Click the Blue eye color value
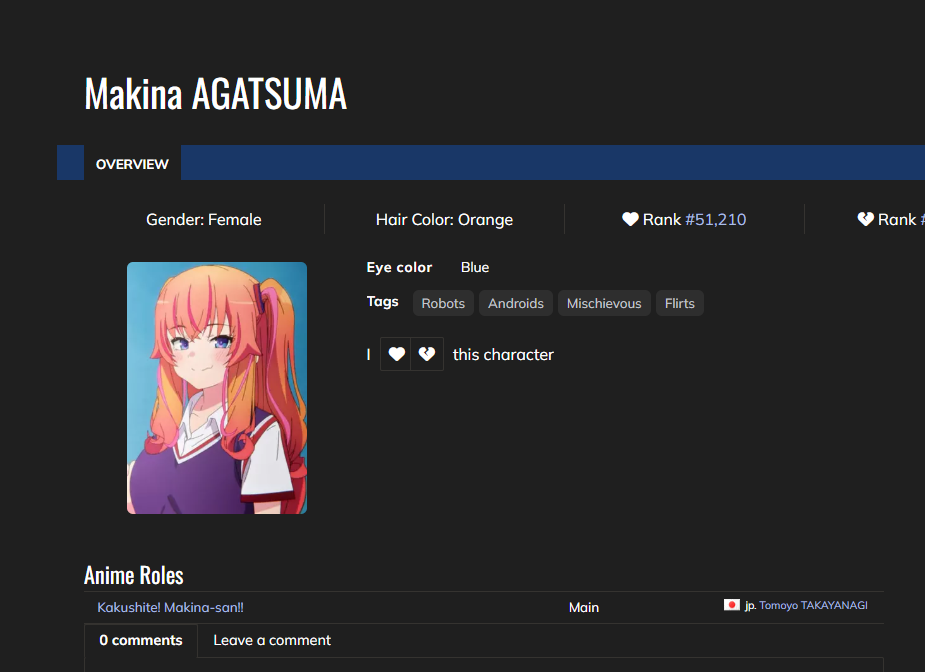Screen dimensions: 925x672 pyautogui.click(x=475, y=267)
